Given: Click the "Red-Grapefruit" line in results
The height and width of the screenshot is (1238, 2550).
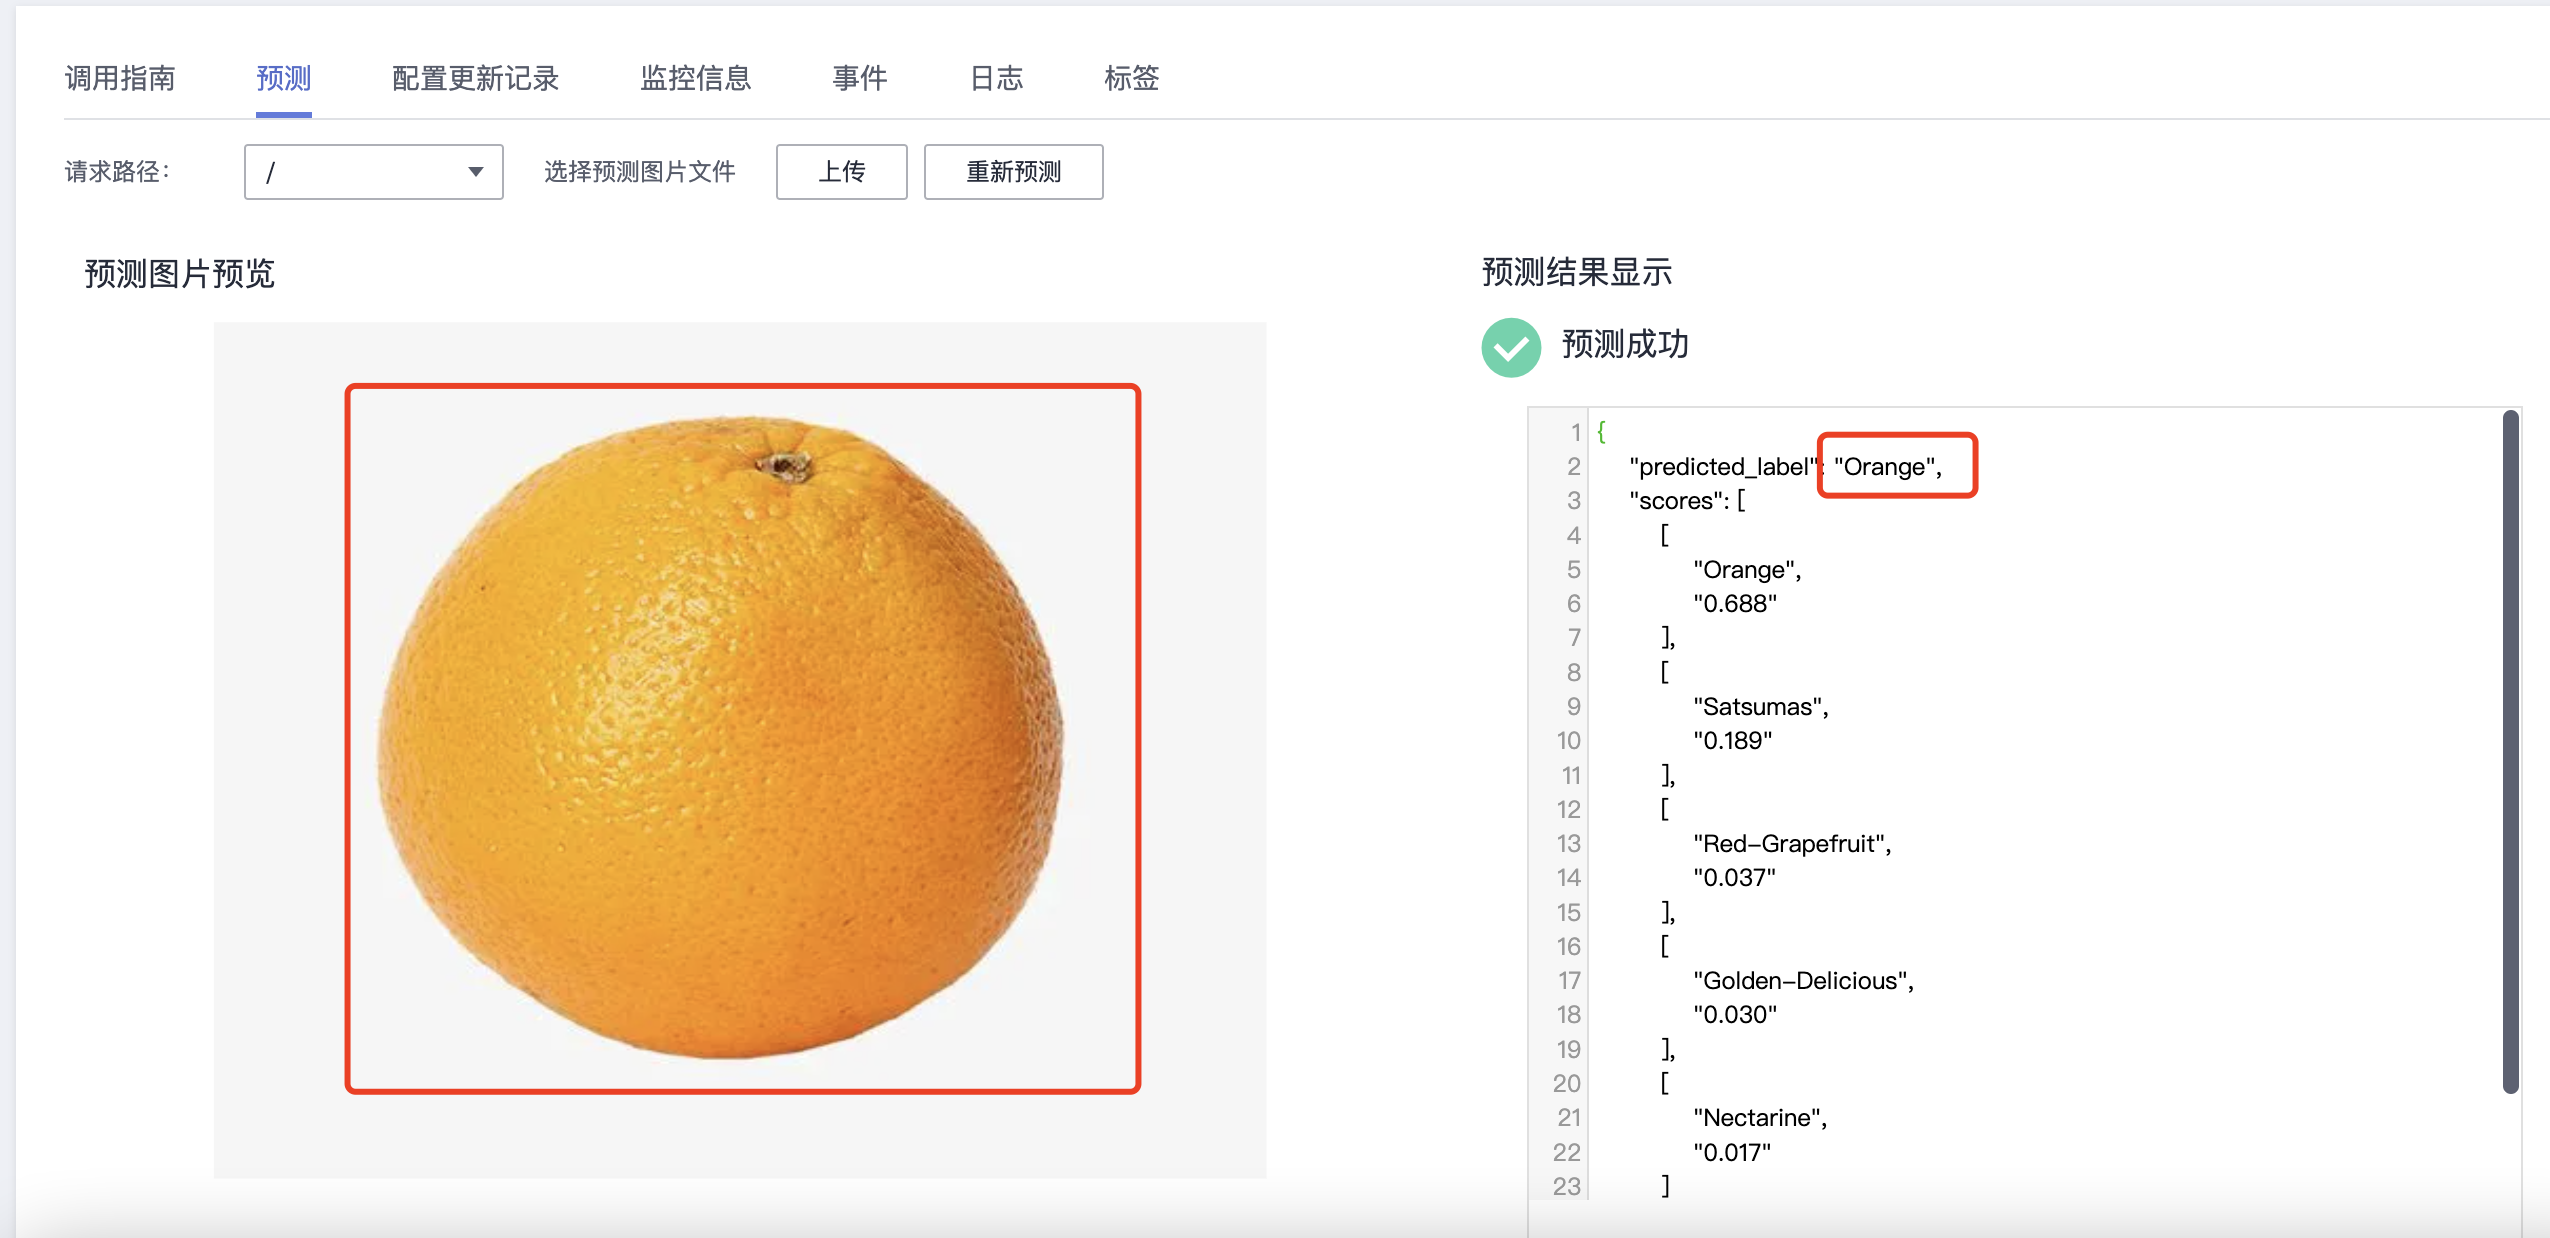Looking at the screenshot, I should 1791,844.
